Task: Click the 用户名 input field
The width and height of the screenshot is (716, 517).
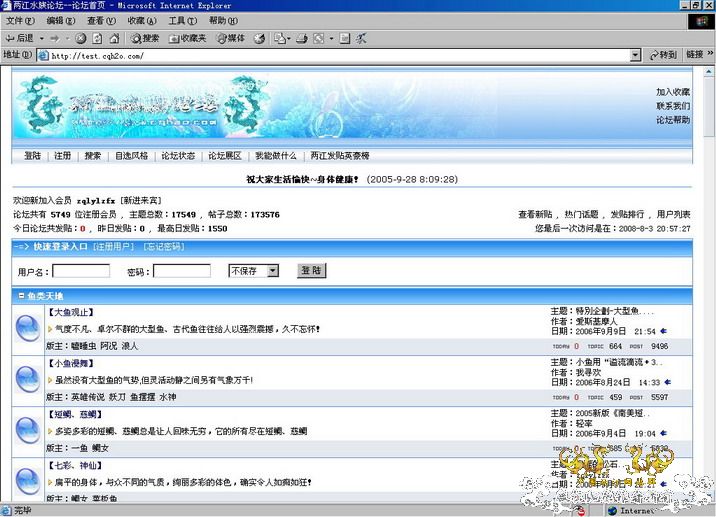Action: click(x=81, y=271)
